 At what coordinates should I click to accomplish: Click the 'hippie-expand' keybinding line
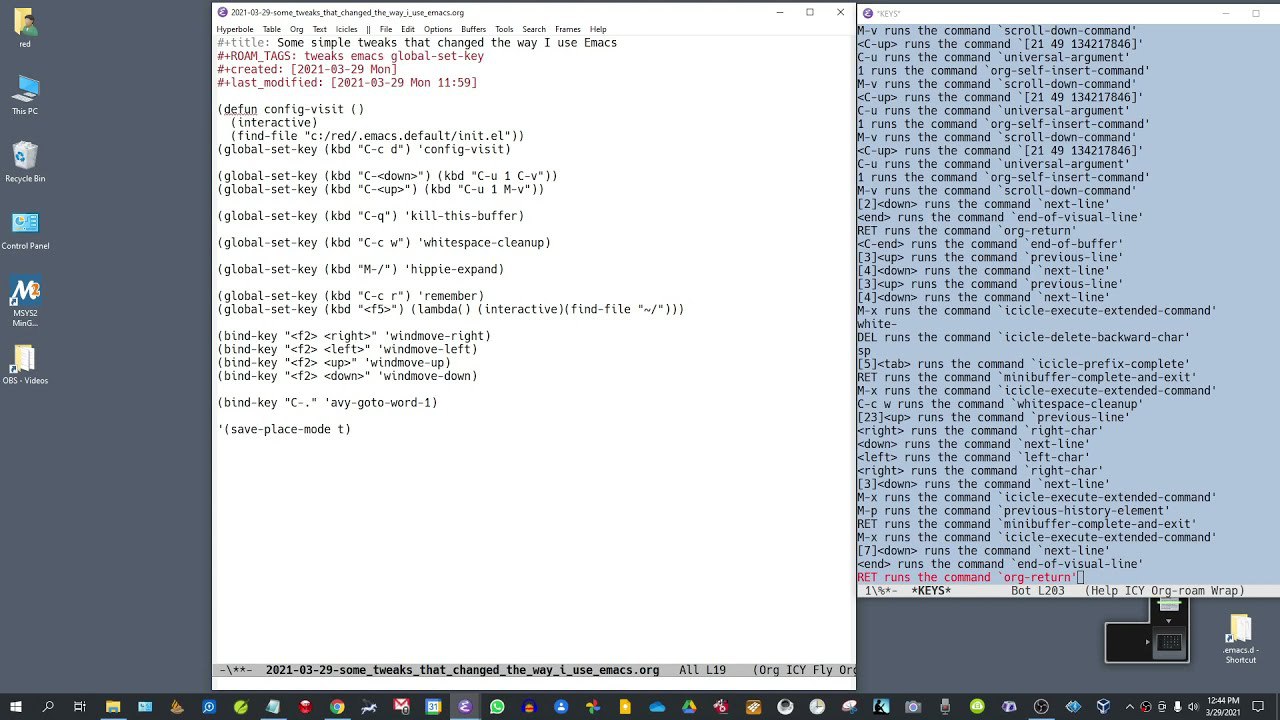[x=360, y=269]
